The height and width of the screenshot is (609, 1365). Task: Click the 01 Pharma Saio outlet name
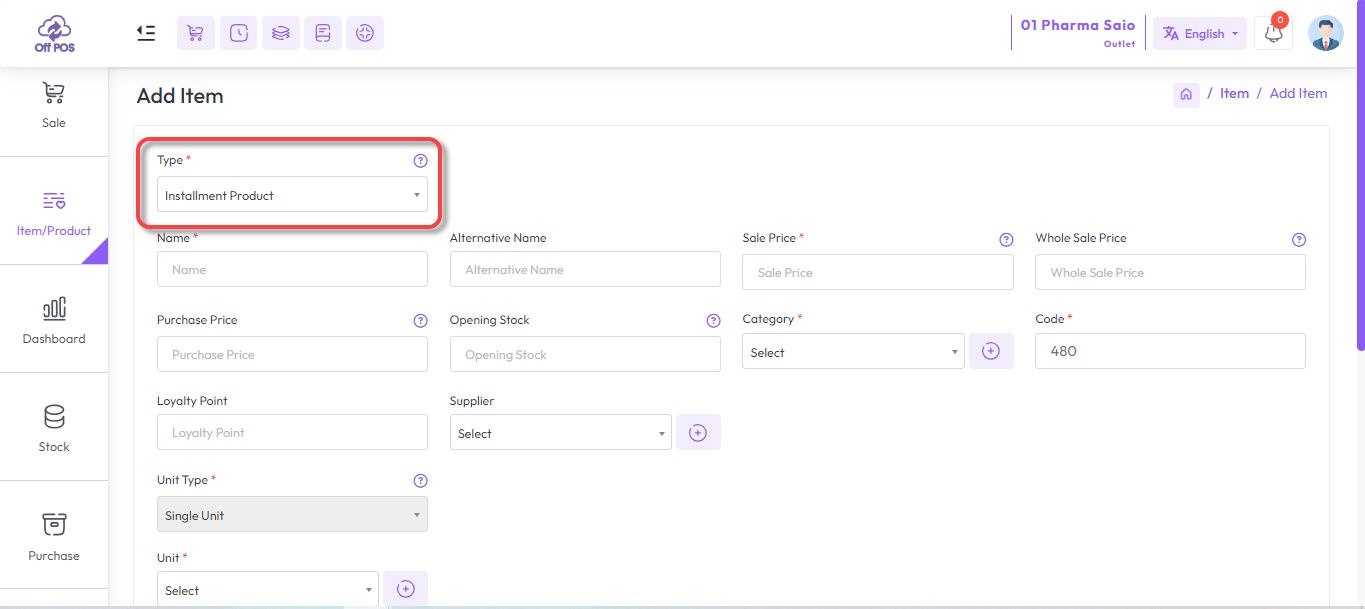tap(1078, 25)
